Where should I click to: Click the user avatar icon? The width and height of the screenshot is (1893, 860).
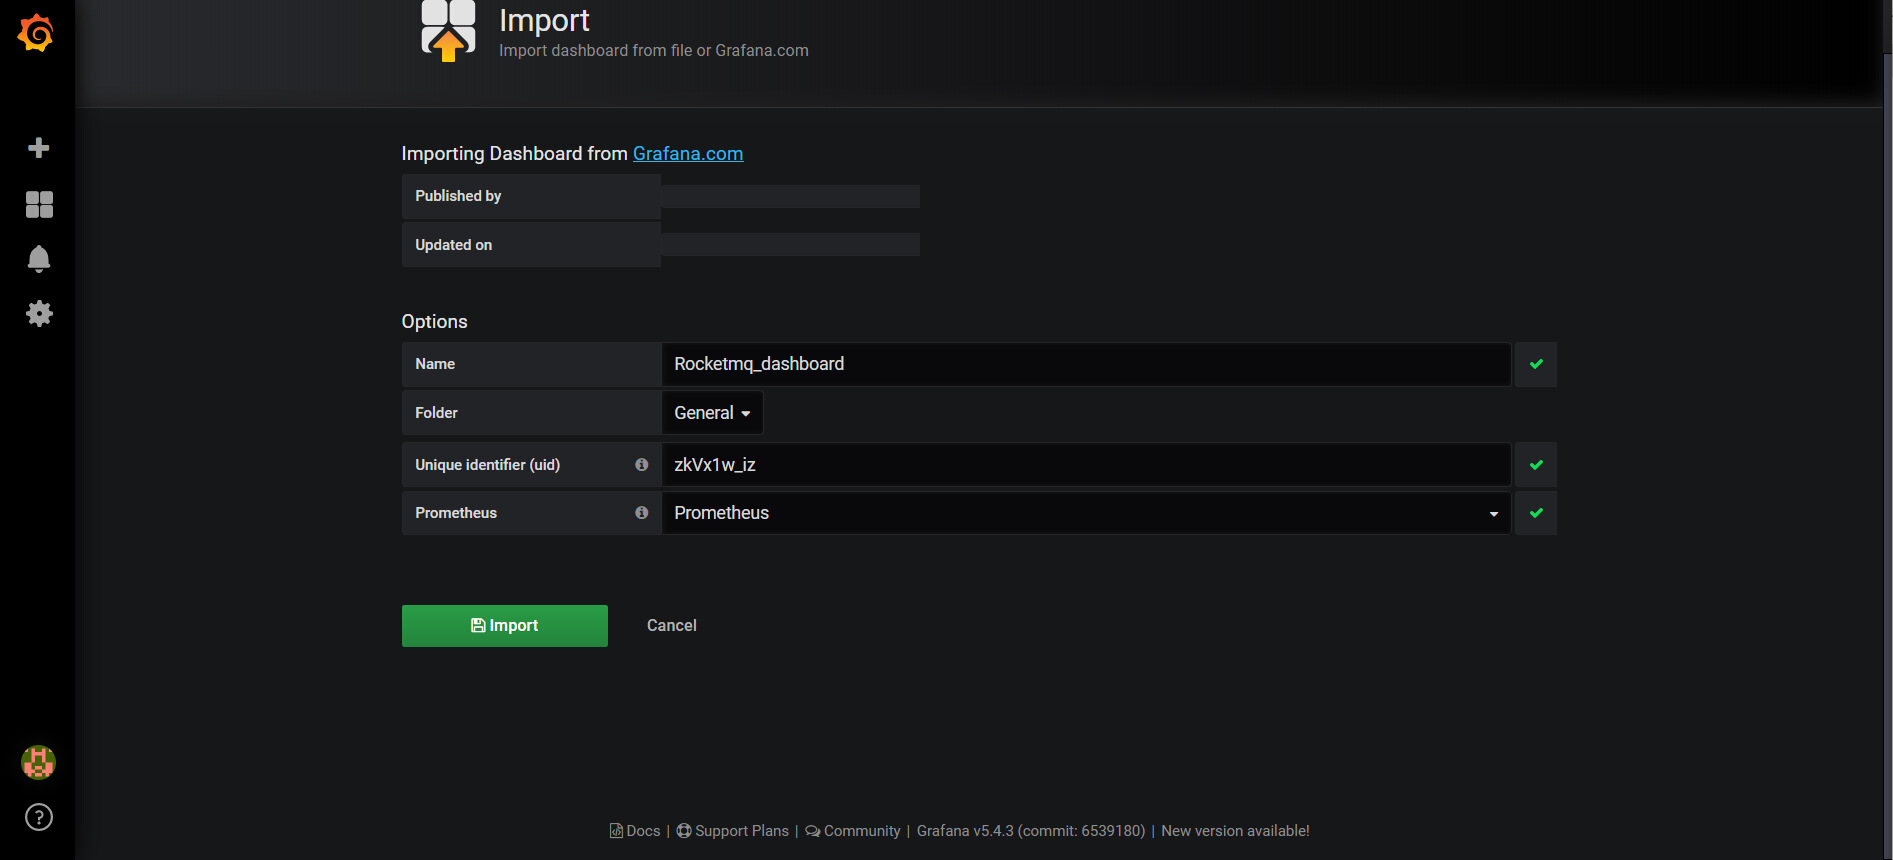[38, 762]
